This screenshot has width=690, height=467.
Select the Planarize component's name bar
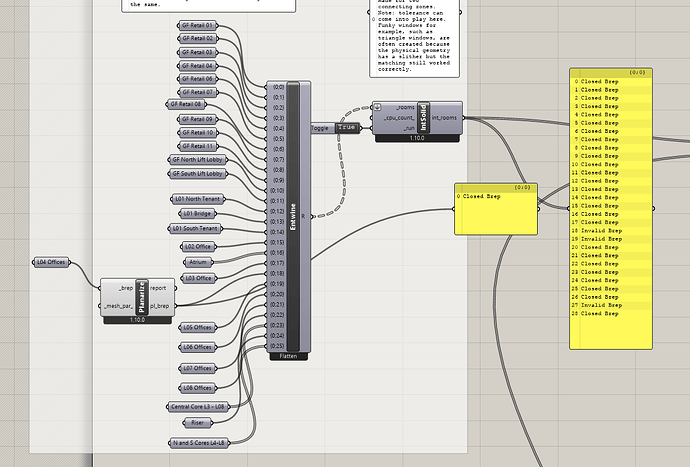tap(142, 297)
